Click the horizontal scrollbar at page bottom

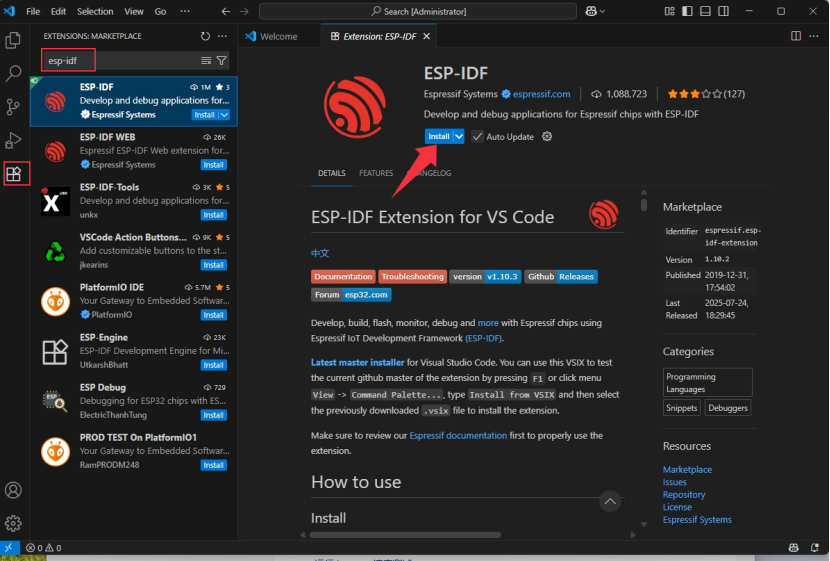click(405, 535)
